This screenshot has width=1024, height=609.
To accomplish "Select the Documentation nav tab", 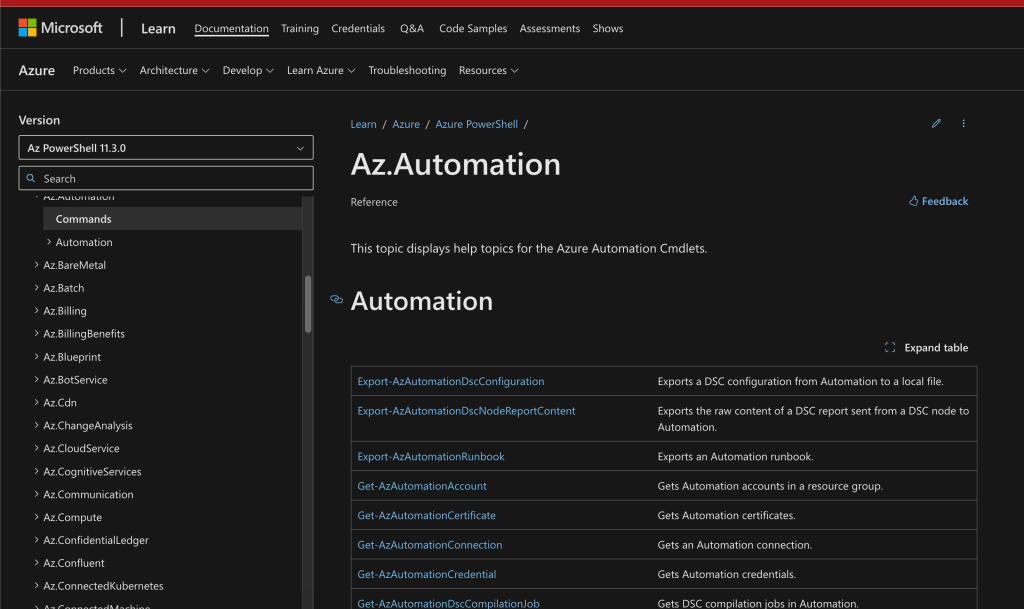I will click(231, 28).
